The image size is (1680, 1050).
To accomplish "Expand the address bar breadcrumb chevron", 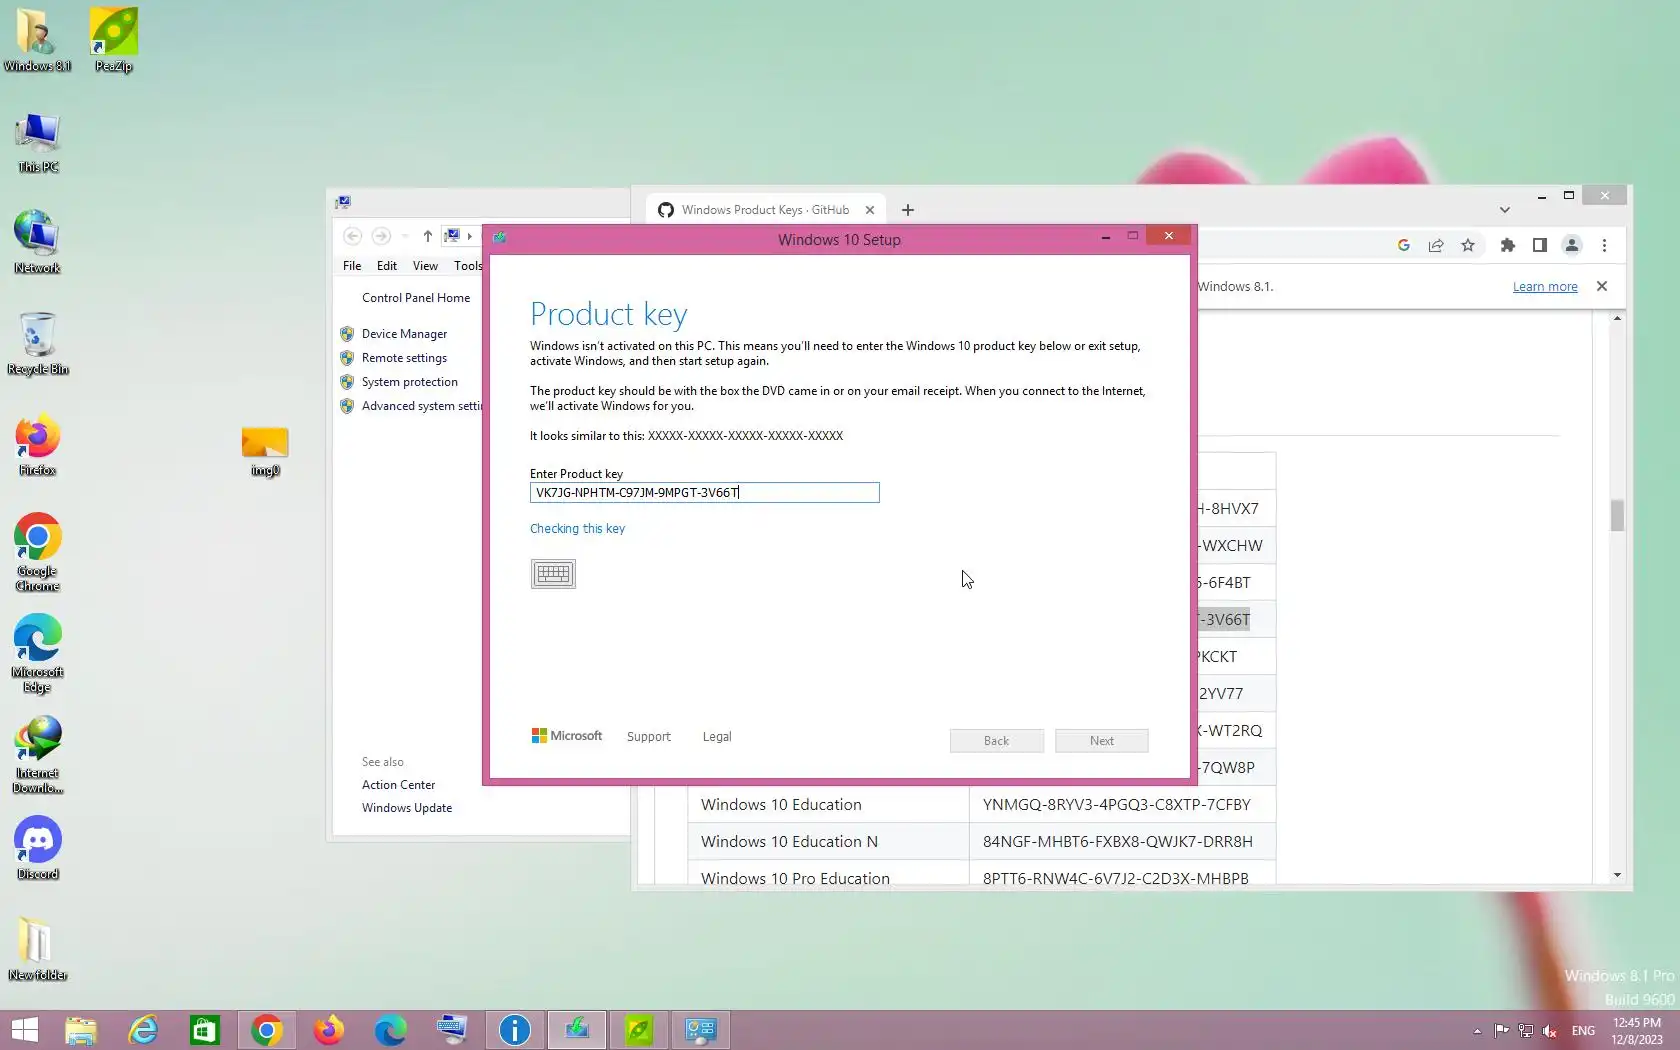I will [470, 236].
